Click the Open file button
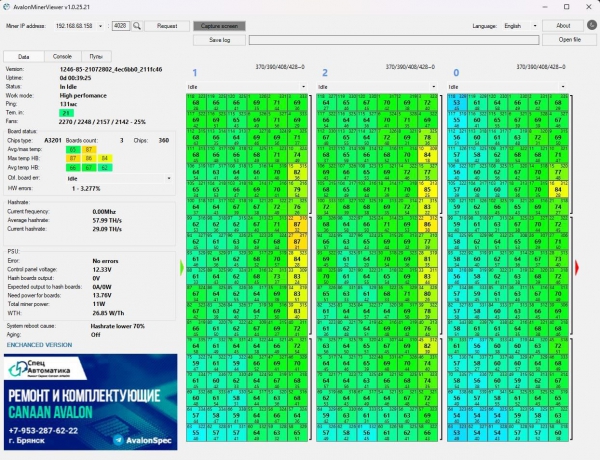This screenshot has height=460, width=600. 569,40
